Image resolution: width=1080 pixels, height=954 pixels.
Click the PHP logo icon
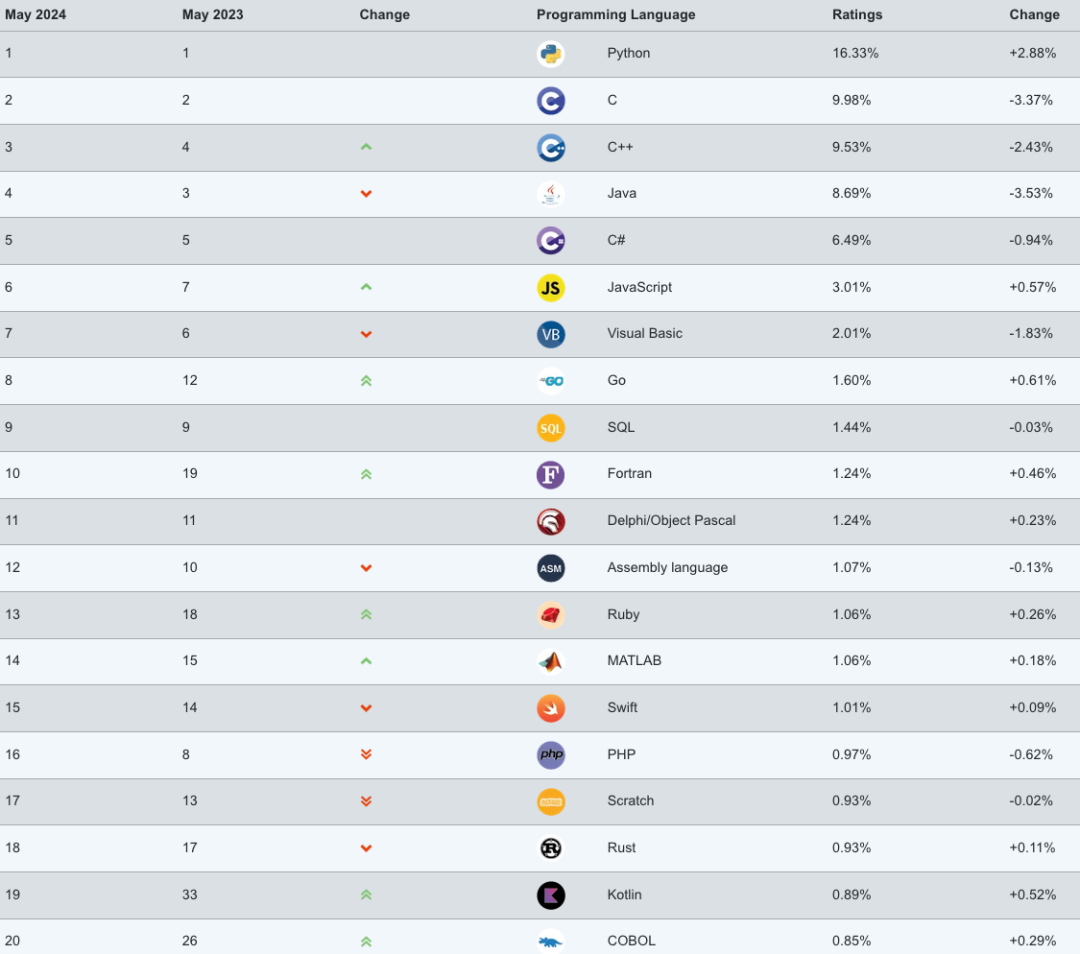tap(550, 755)
